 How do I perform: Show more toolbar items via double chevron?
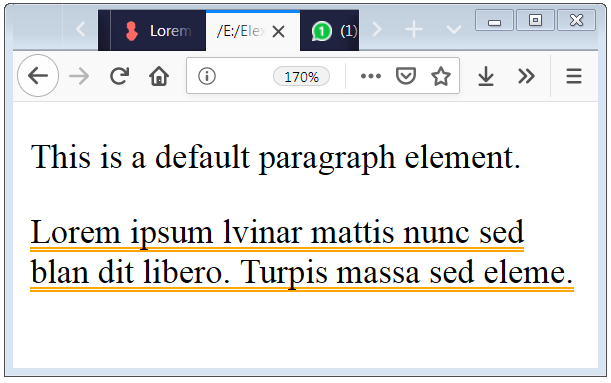pos(526,76)
